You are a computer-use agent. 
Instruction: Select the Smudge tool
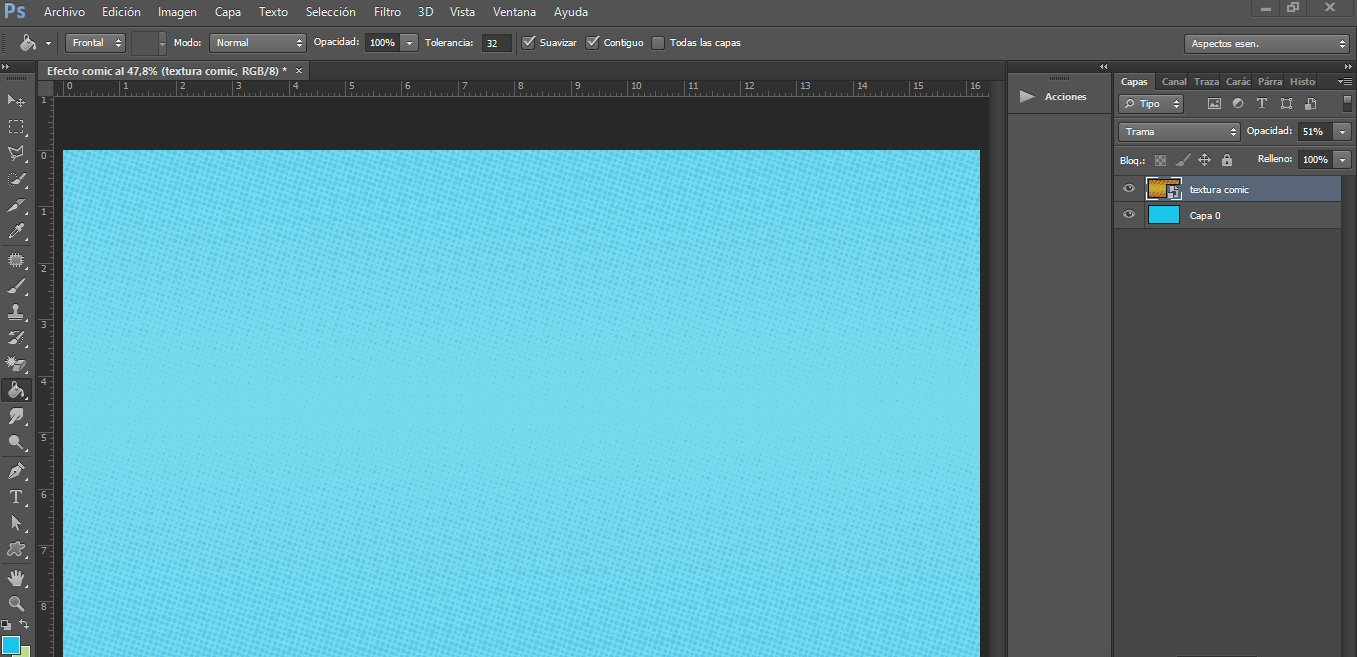click(x=16, y=416)
